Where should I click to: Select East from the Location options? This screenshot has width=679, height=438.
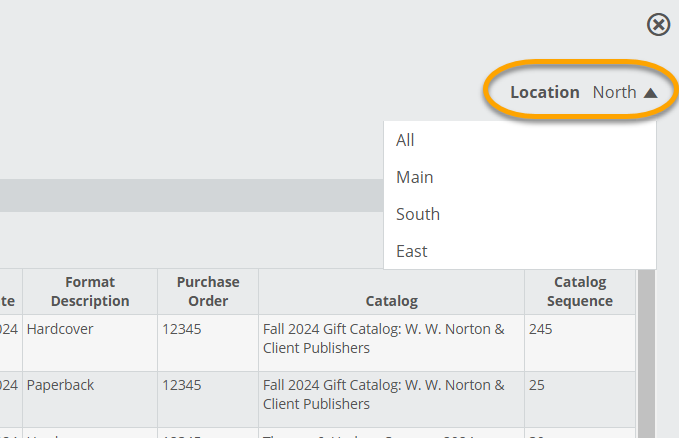[411, 251]
